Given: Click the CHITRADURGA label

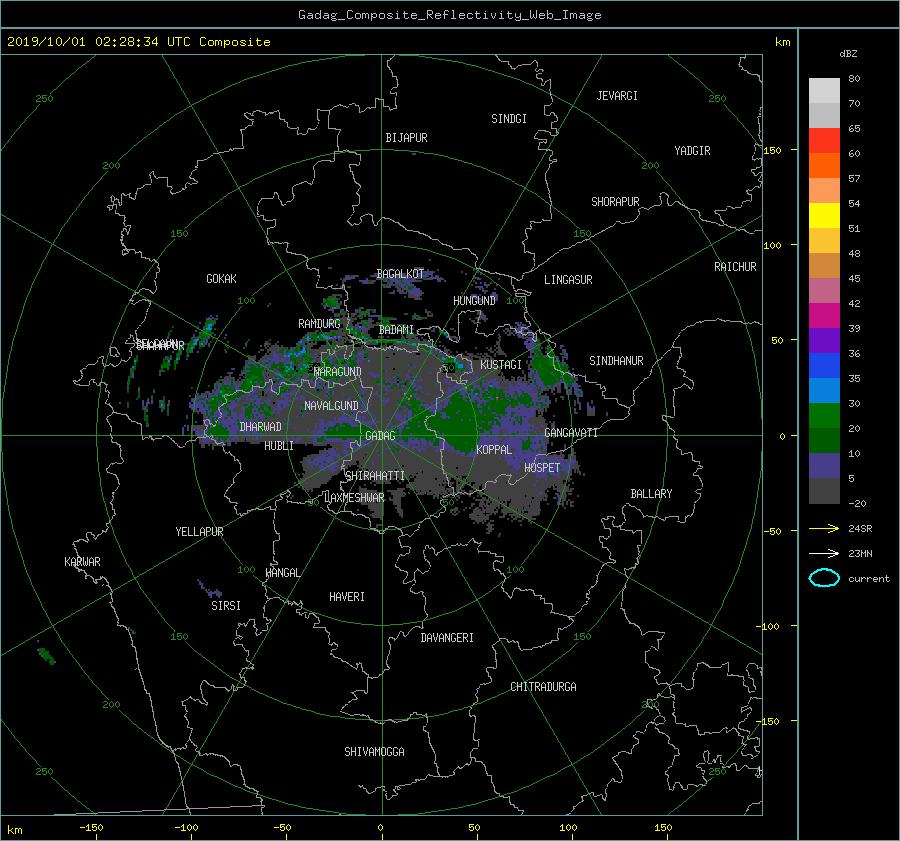Looking at the screenshot, I should tap(543, 687).
